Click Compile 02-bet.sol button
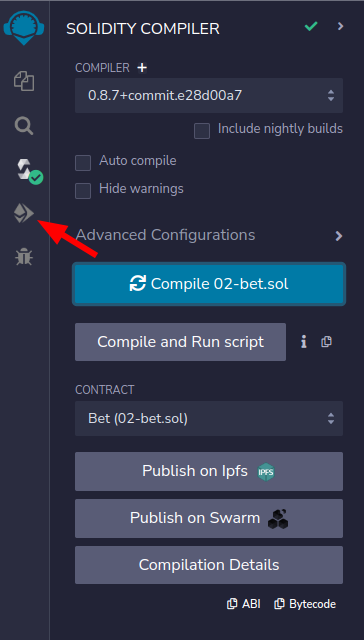 209,284
